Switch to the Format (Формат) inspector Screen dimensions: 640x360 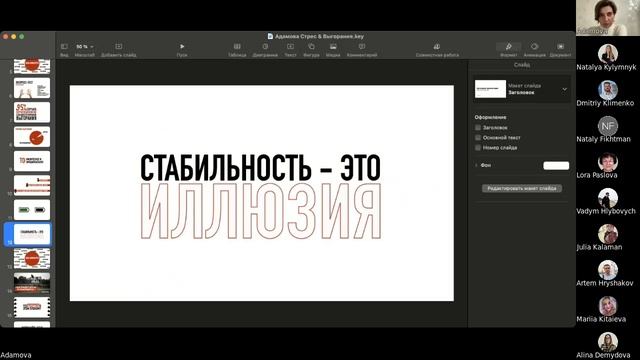[509, 47]
